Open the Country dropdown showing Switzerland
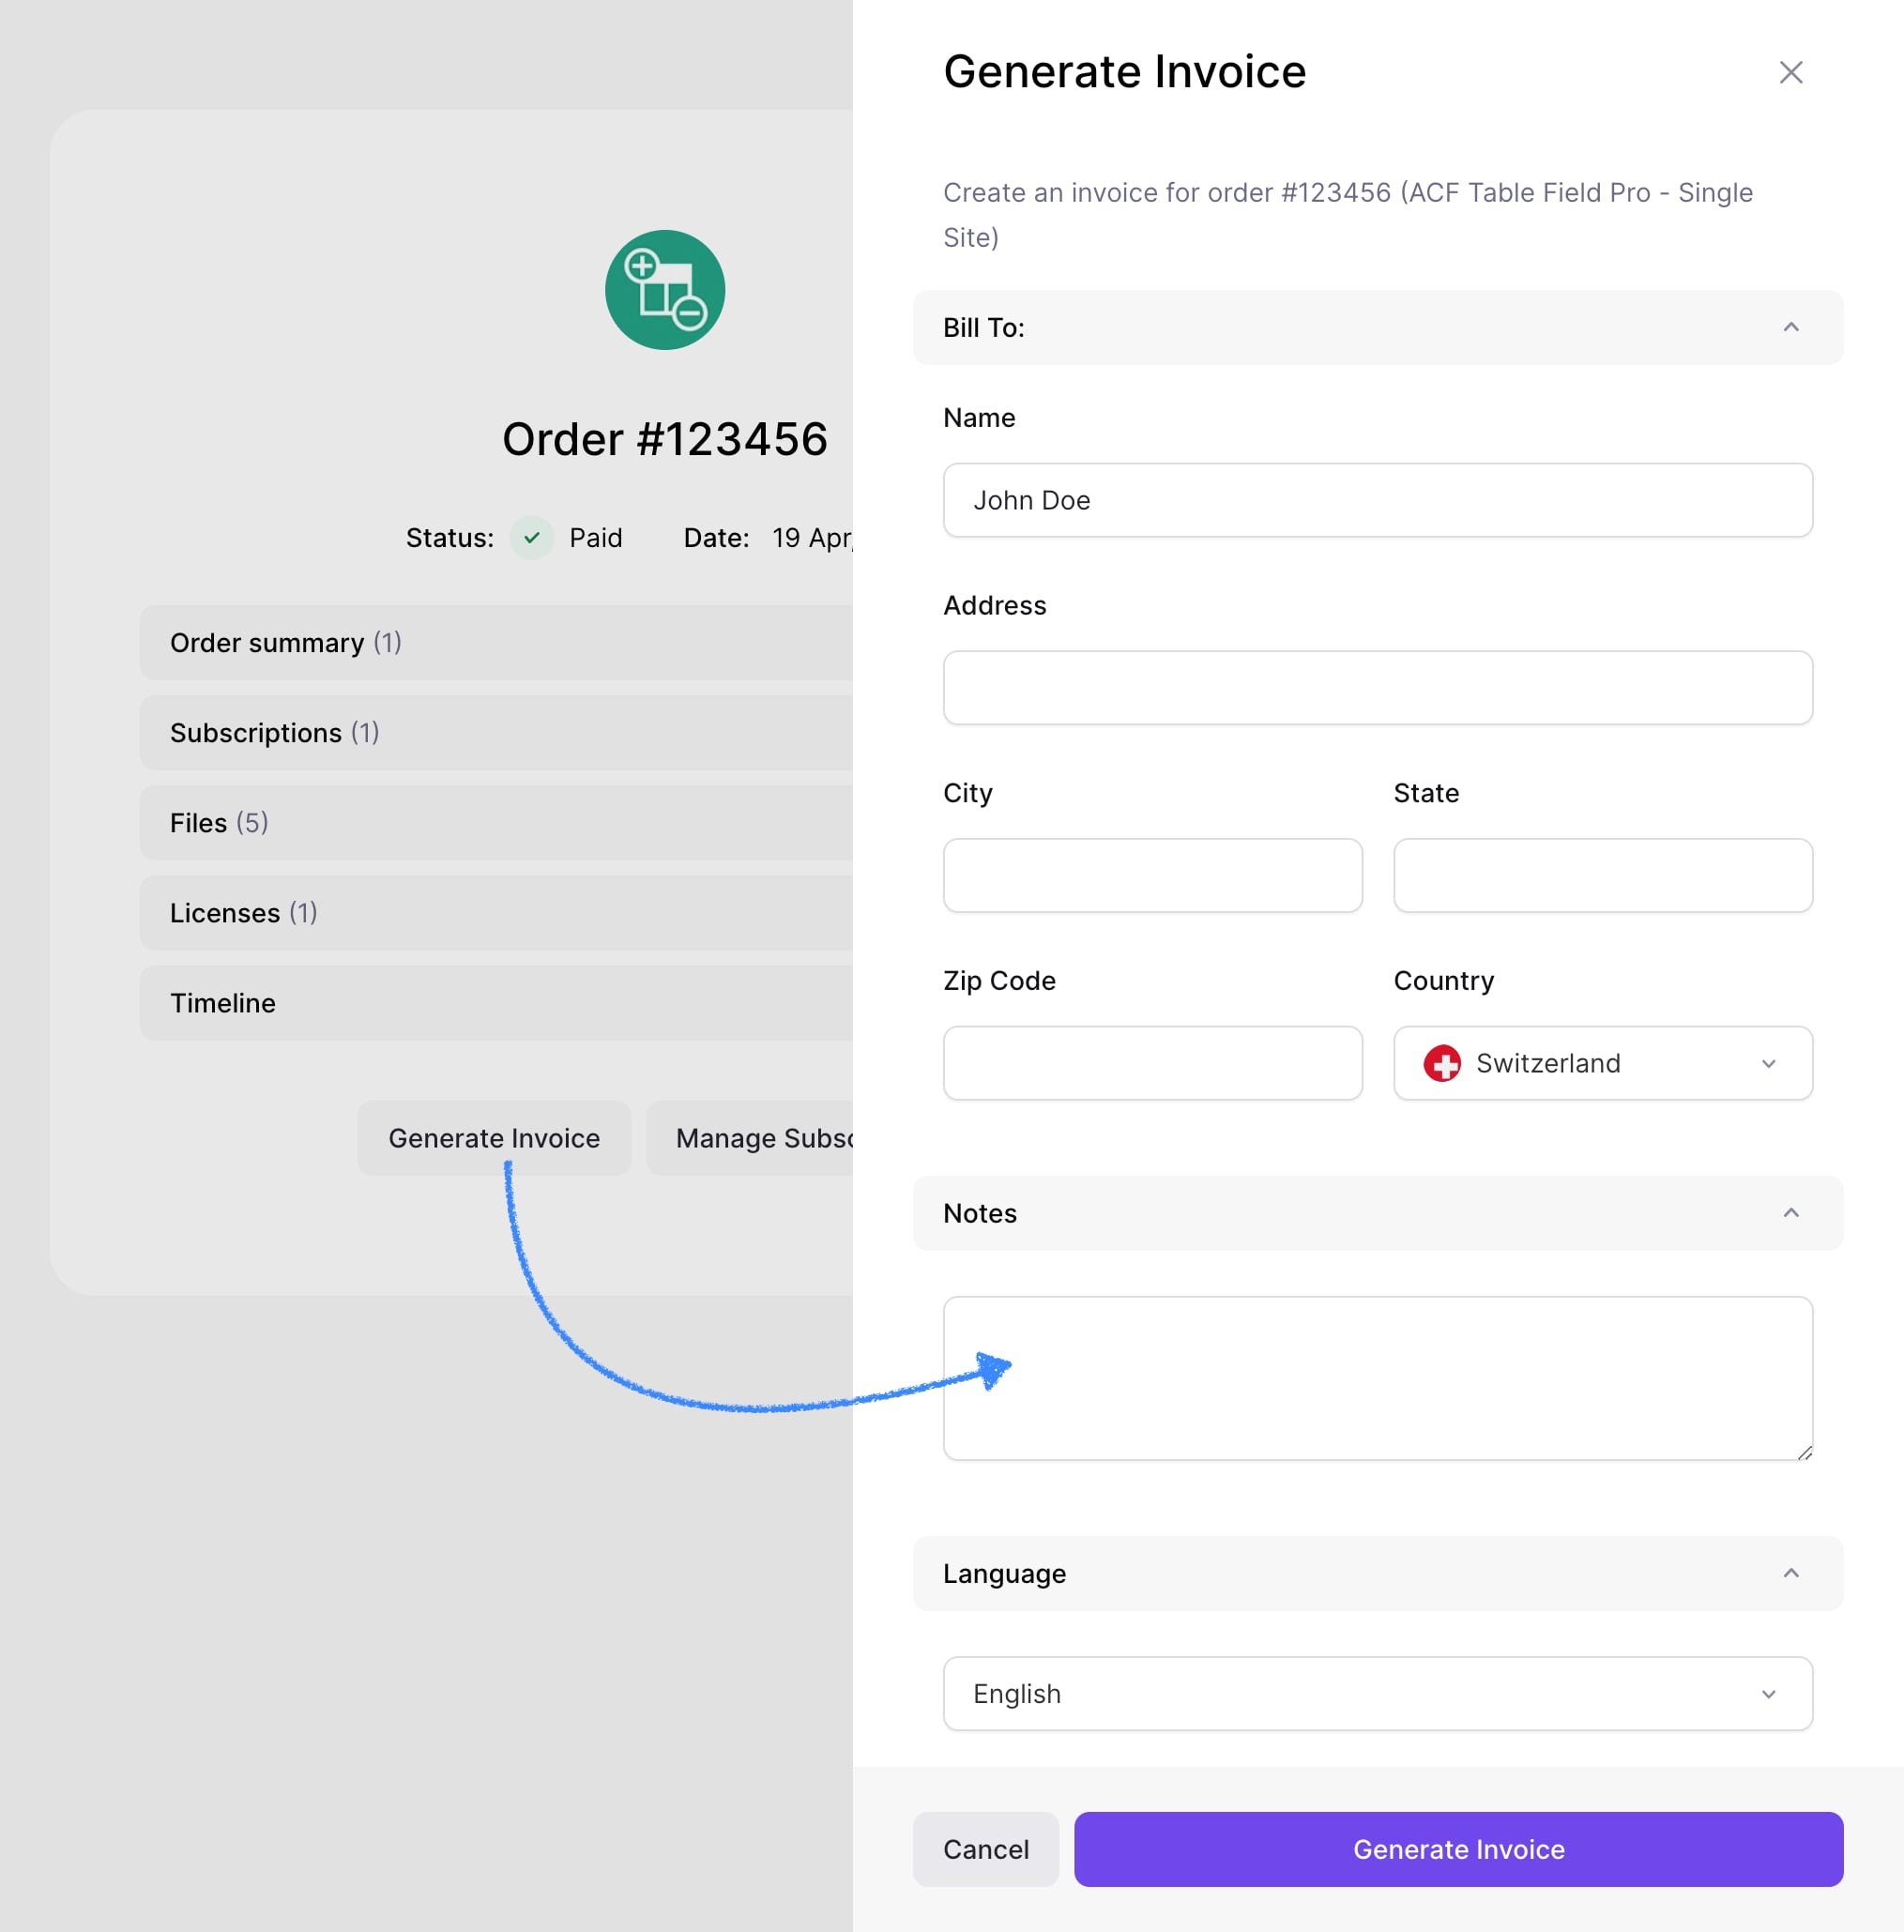1904x1932 pixels. pyautogui.click(x=1603, y=1063)
